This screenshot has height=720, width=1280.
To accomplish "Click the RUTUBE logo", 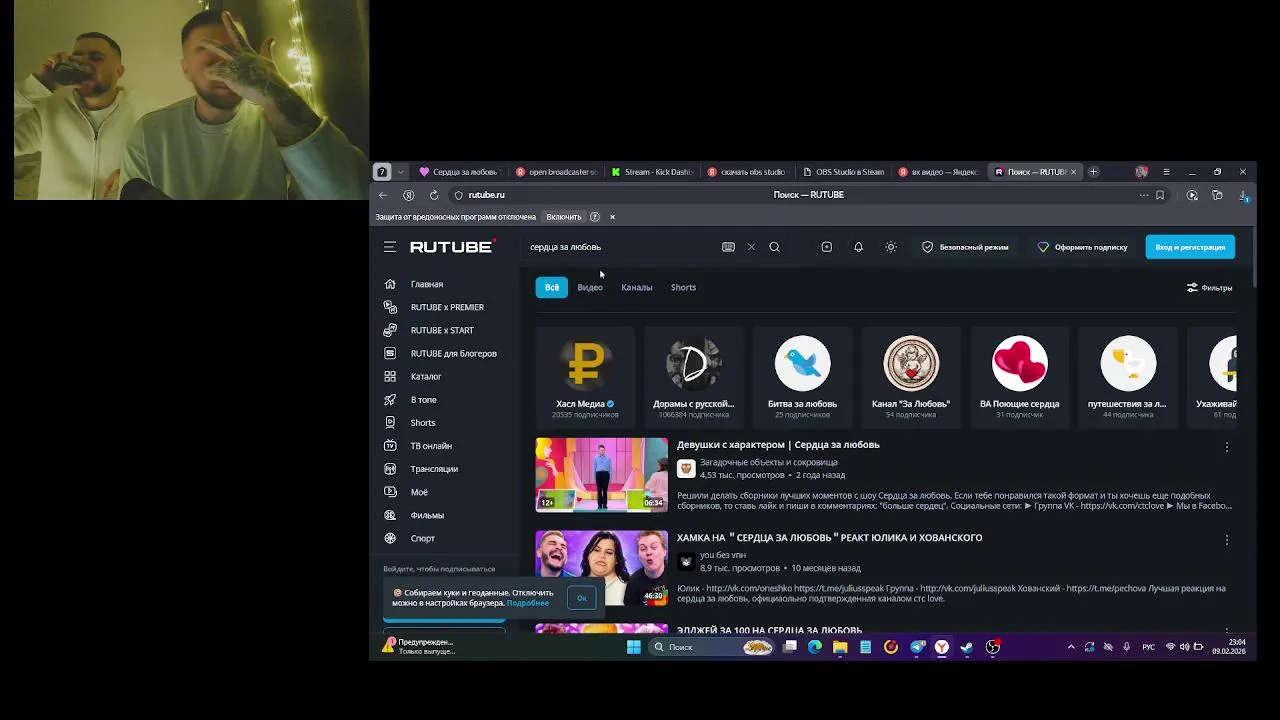I will click(x=452, y=247).
